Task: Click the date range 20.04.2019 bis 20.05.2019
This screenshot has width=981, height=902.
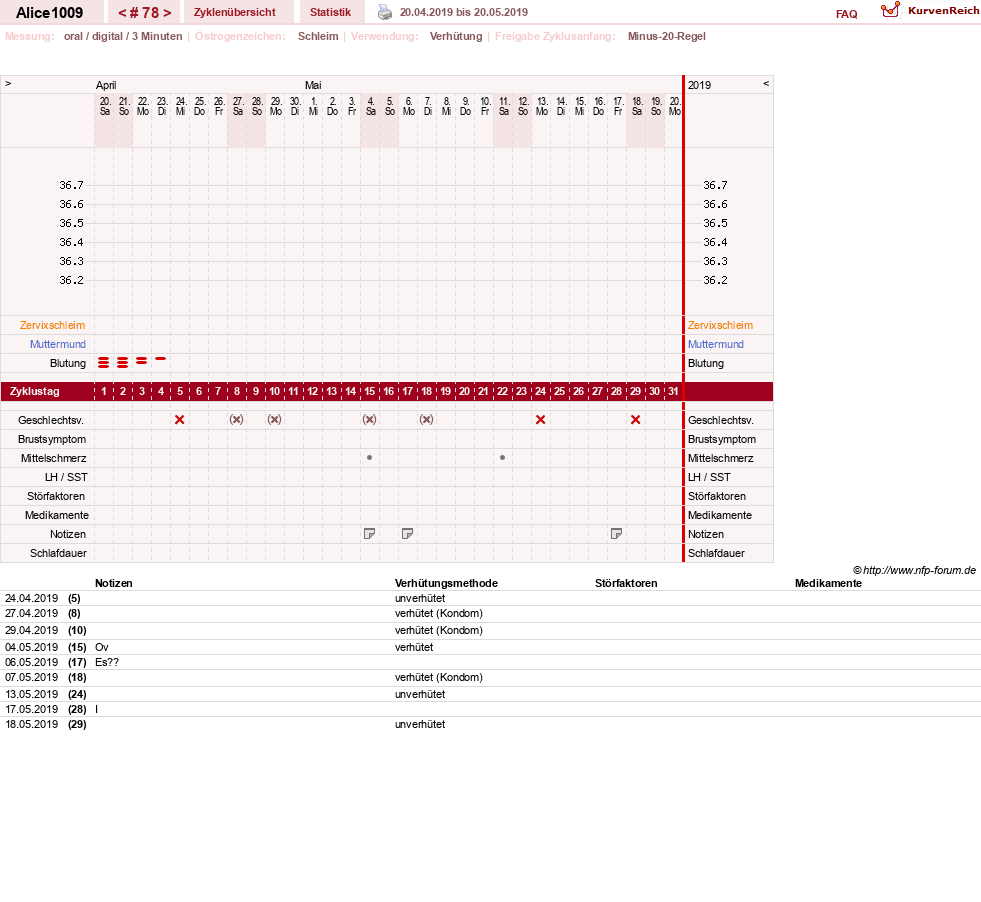Action: (464, 12)
